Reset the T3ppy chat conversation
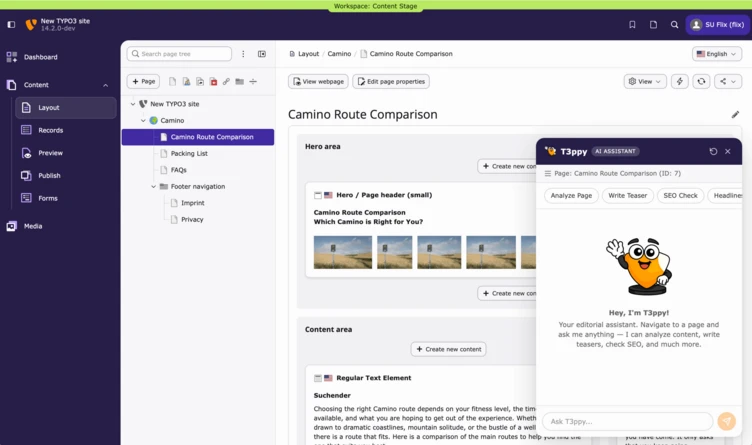Screen dimensions: 752x445 (713, 152)
